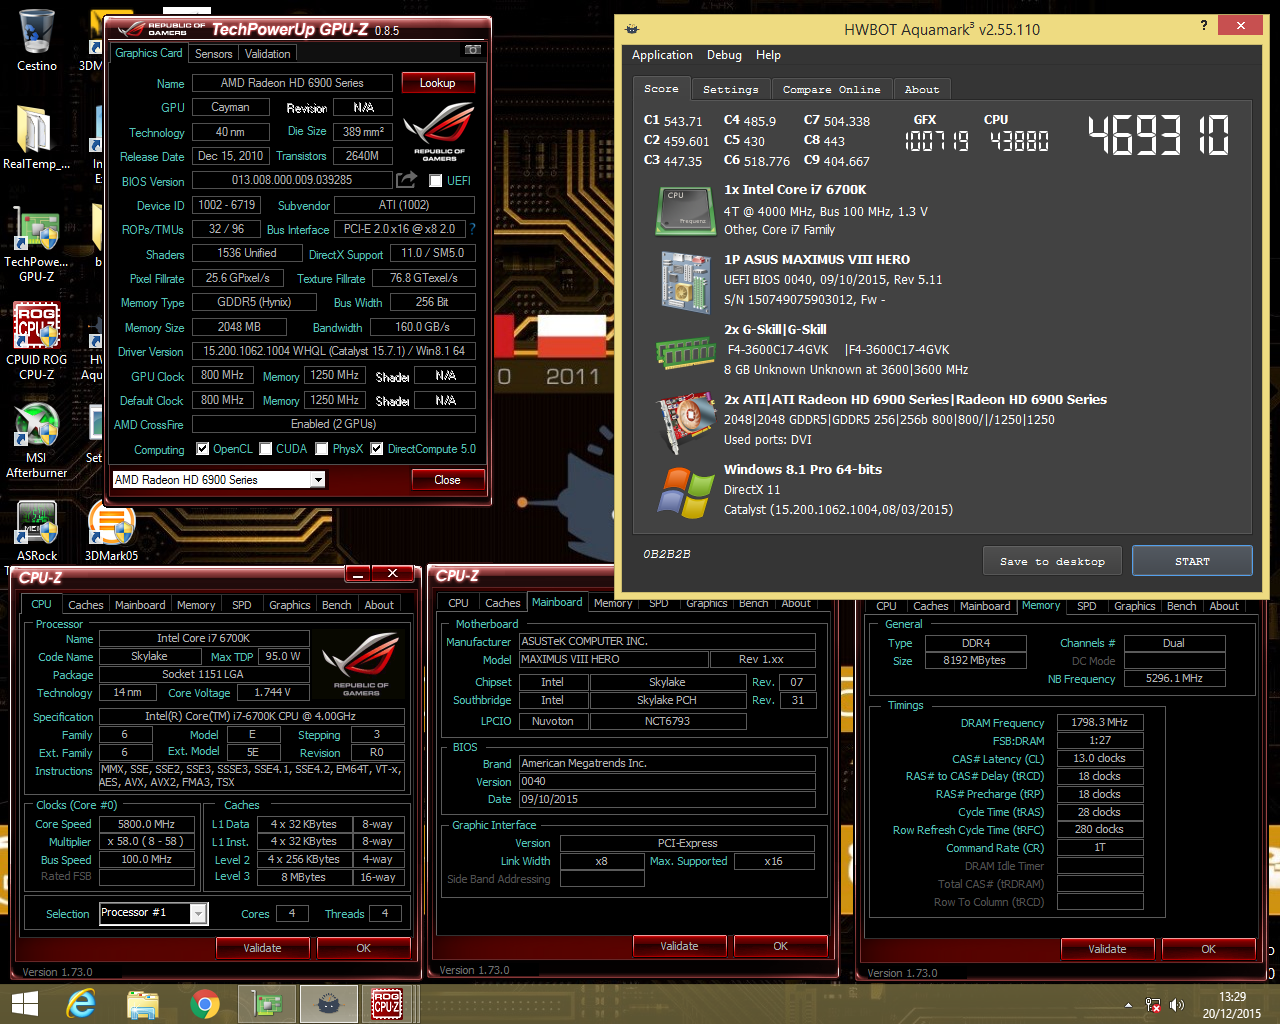Click OK in the middle CPU-Z window
Viewport: 1280px width, 1024px height.
pyautogui.click(x=780, y=946)
